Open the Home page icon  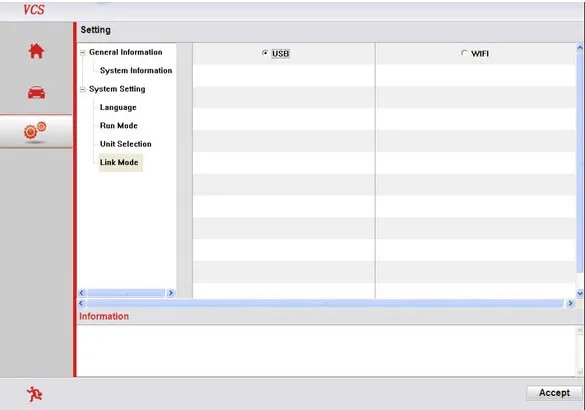[x=36, y=51]
